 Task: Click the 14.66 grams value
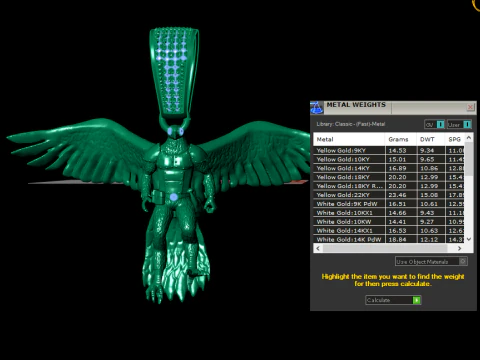(x=397, y=213)
